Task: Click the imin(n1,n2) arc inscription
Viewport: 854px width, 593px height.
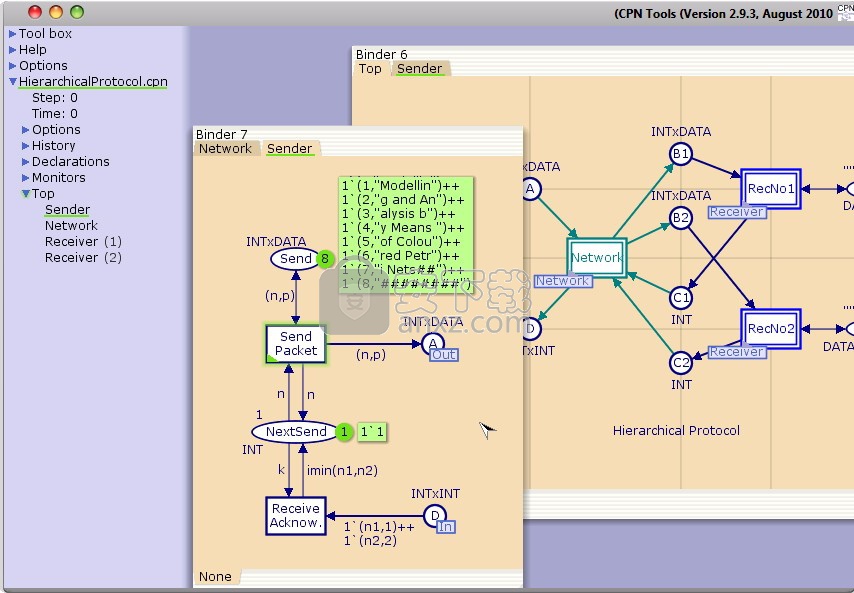Action: tap(342, 470)
